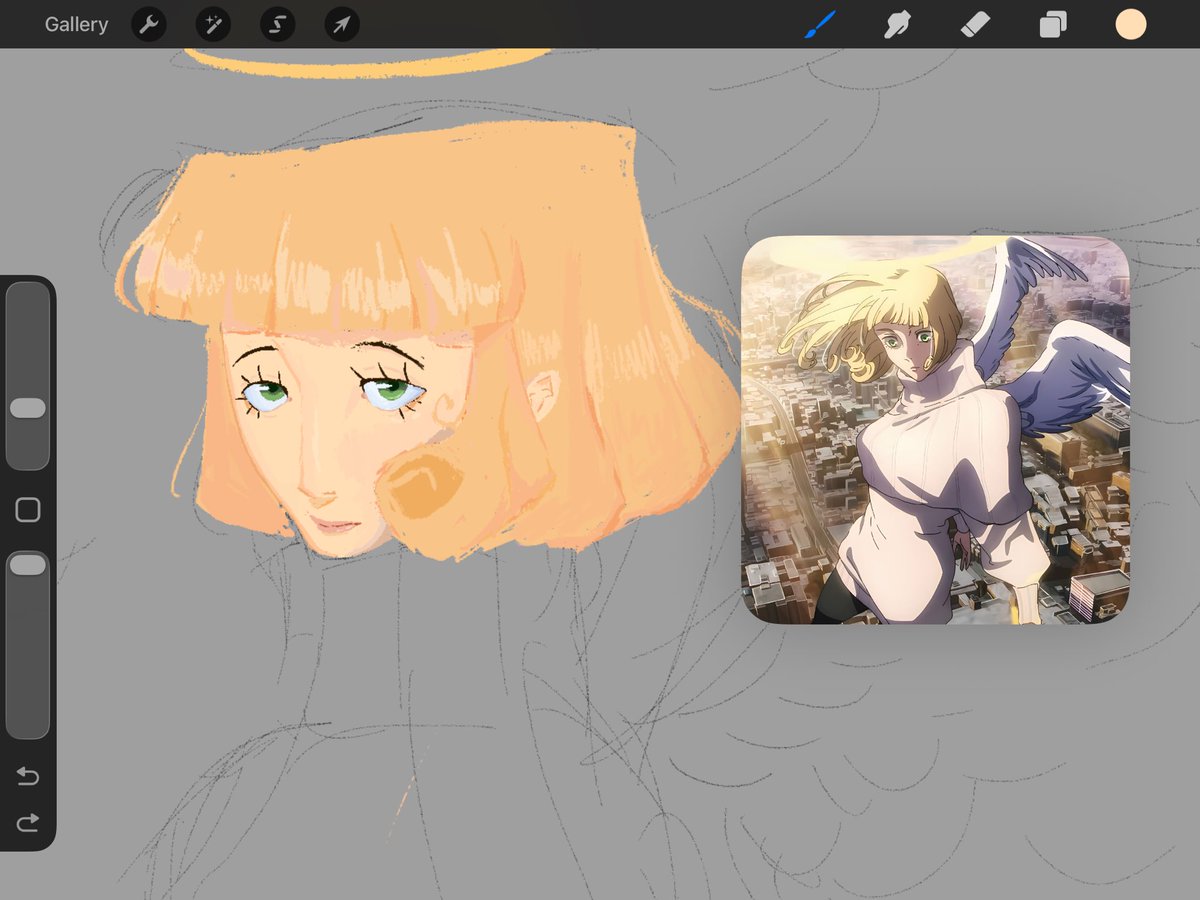Undo the last stroke
Viewport: 1200px width, 900px height.
28,777
